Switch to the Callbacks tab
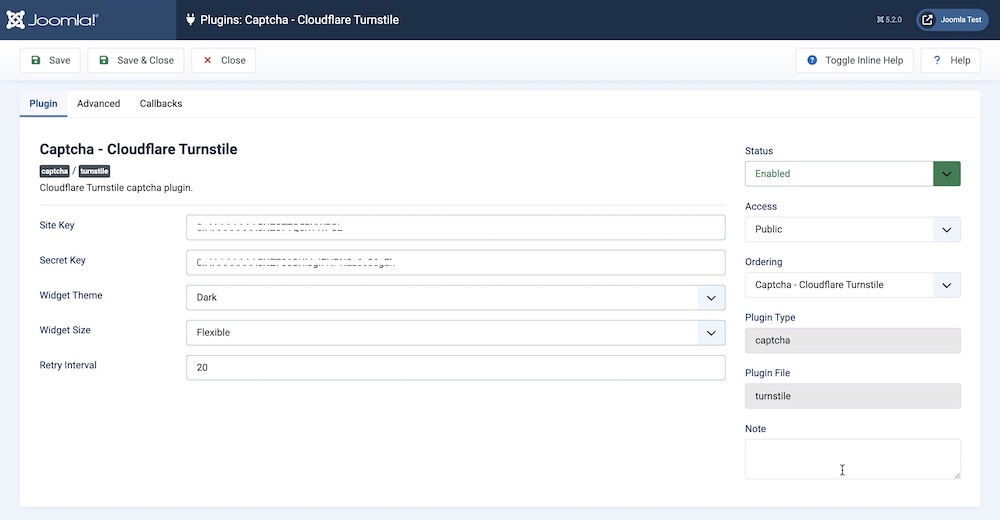The height and width of the screenshot is (520, 1000). (x=161, y=103)
